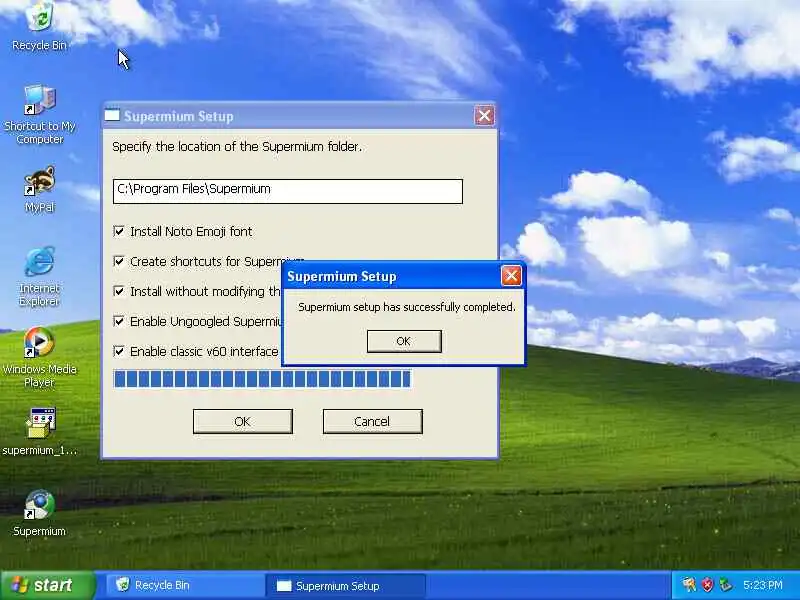800x600 pixels.
Task: Close the main Supermium Setup window
Action: [484, 116]
